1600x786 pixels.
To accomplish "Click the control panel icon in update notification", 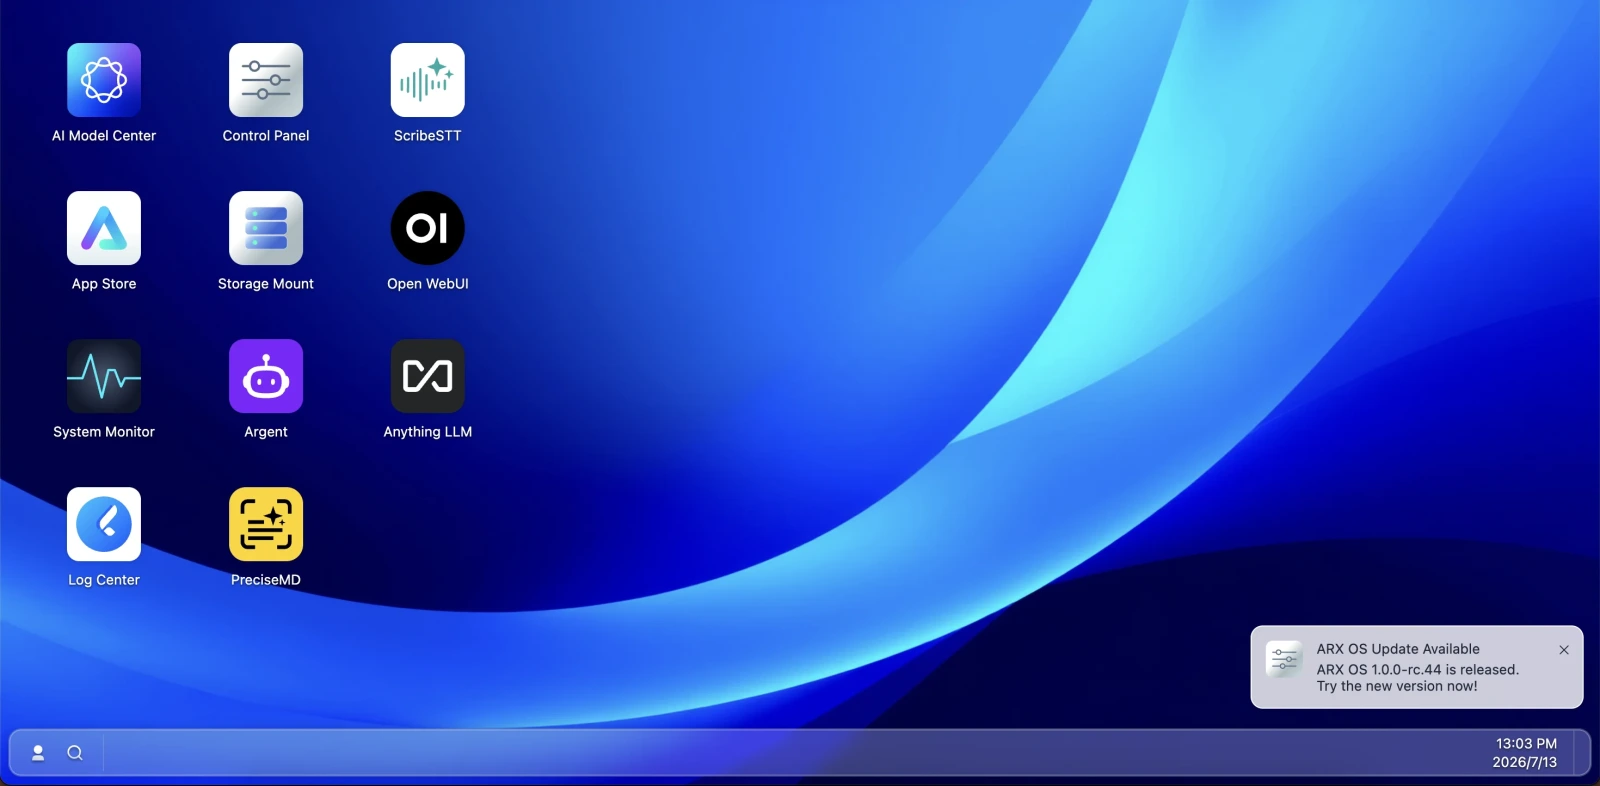I will (1284, 660).
